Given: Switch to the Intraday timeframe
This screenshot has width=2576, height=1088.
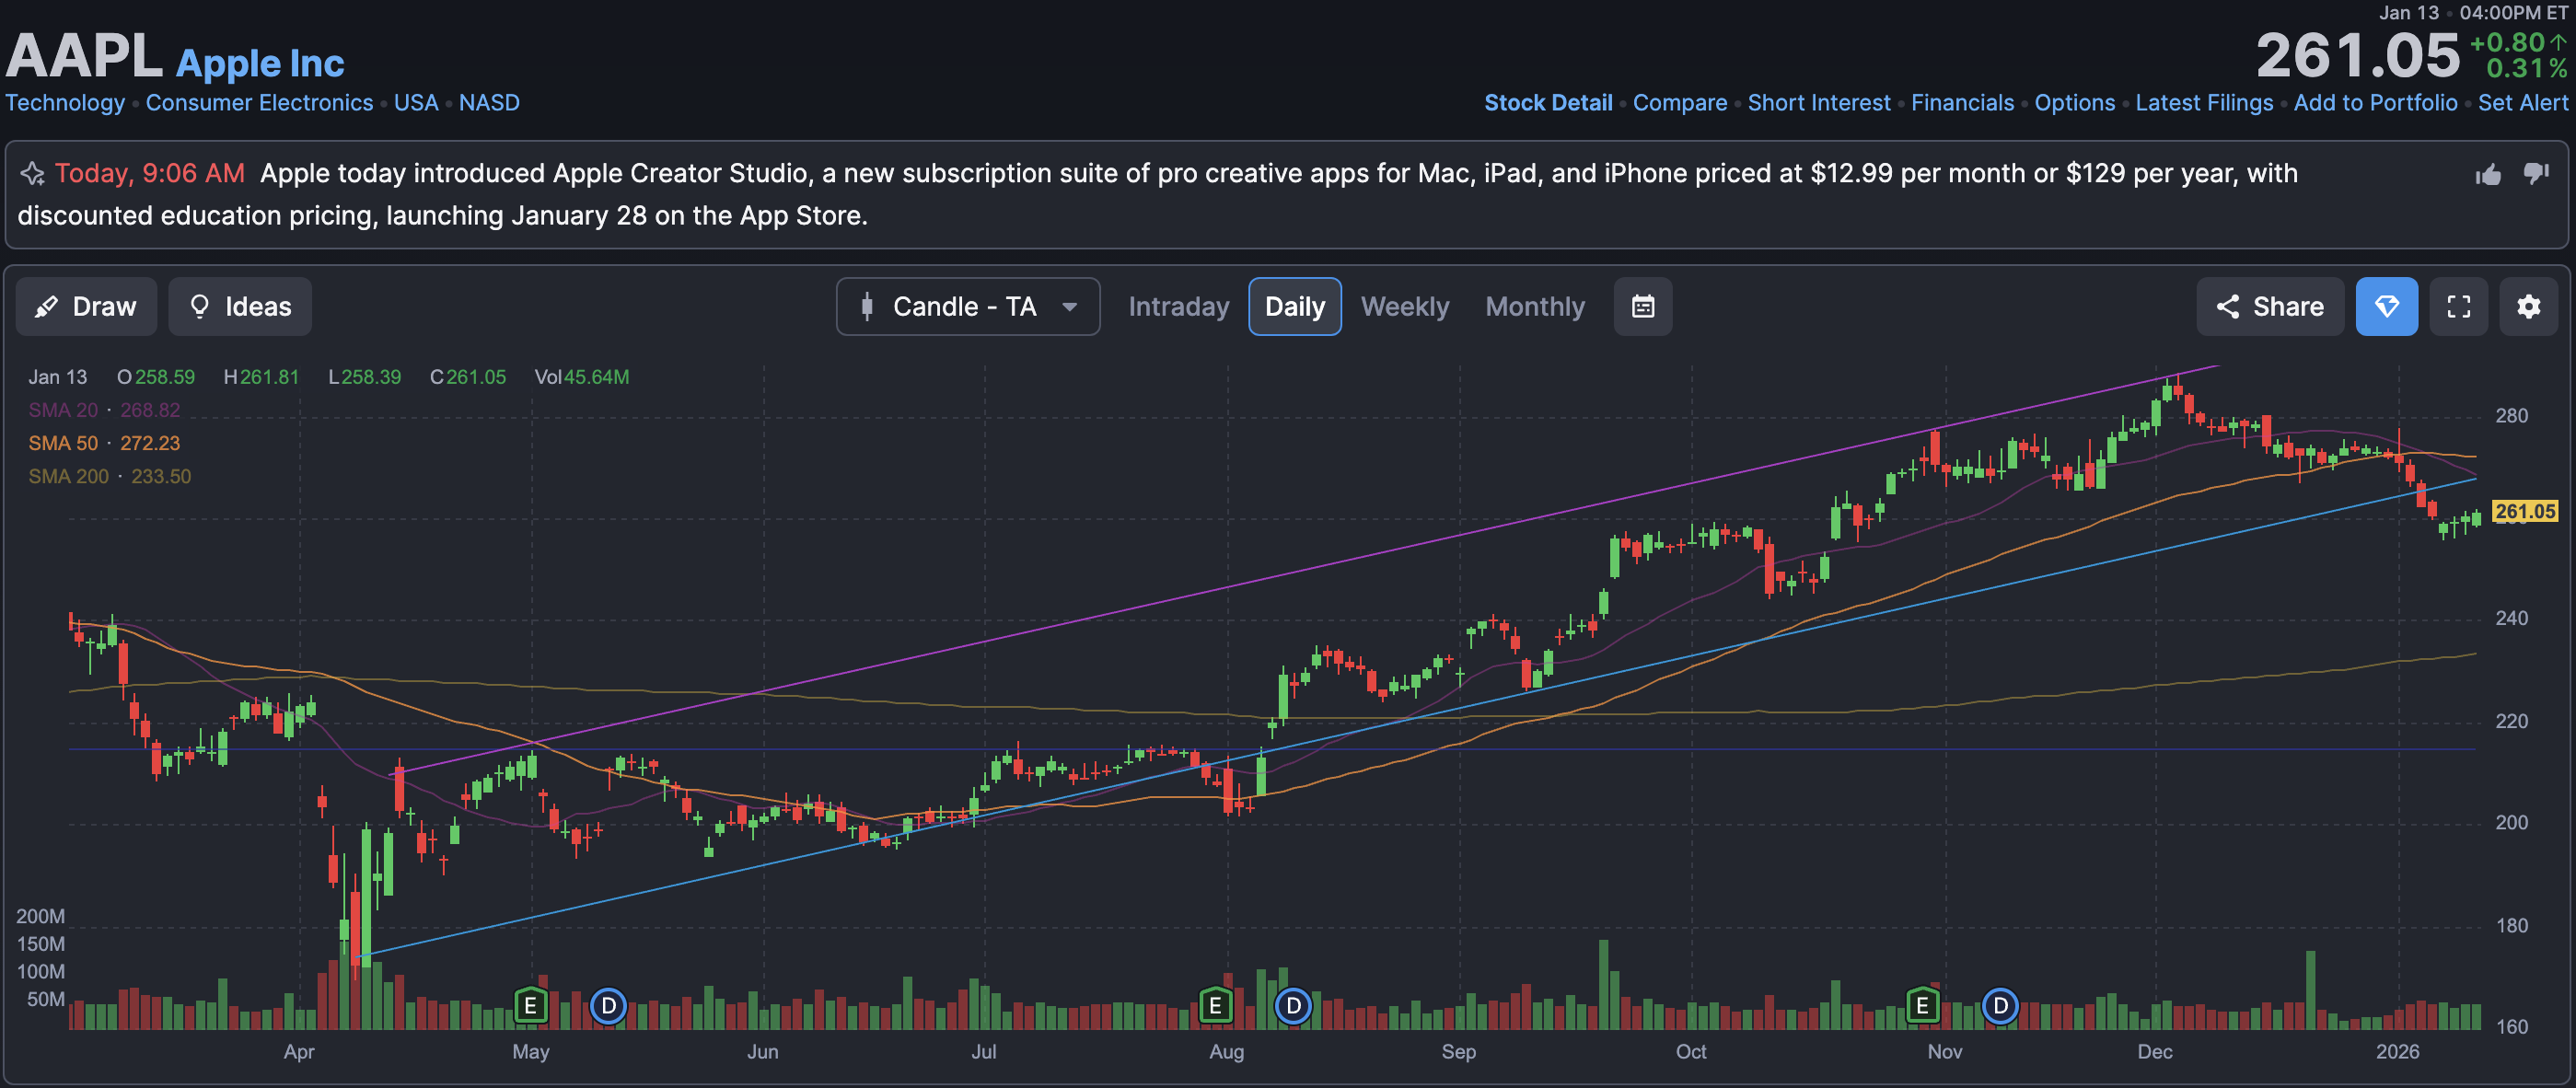Looking at the screenshot, I should 1178,306.
